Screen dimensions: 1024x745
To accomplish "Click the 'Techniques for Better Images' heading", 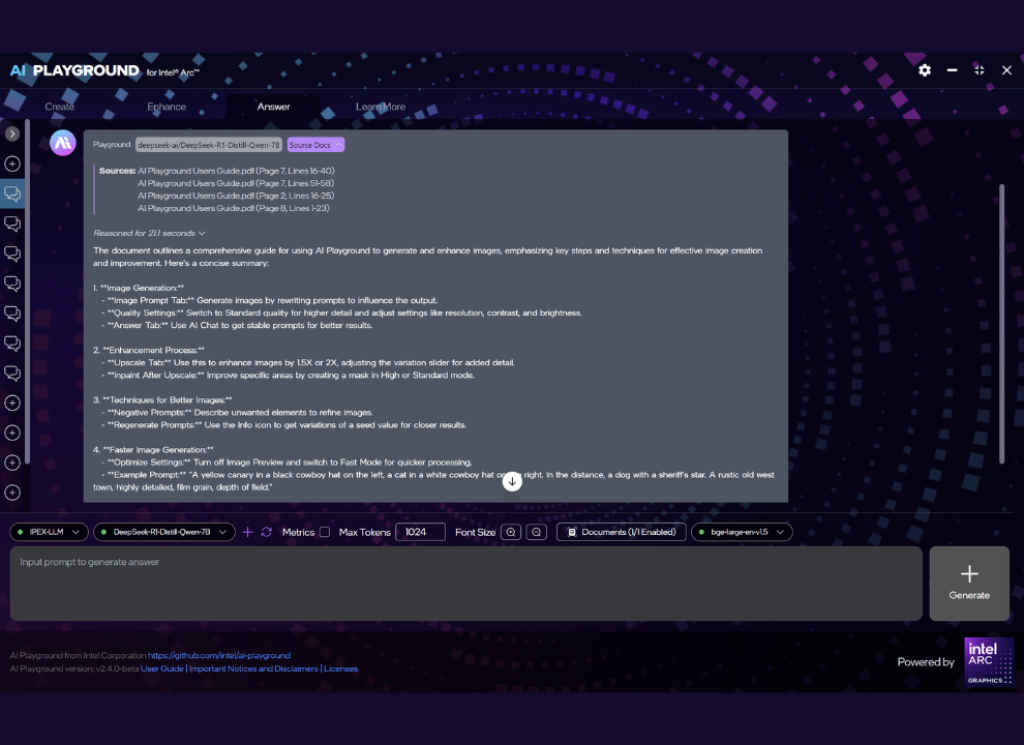I will (x=163, y=400).
